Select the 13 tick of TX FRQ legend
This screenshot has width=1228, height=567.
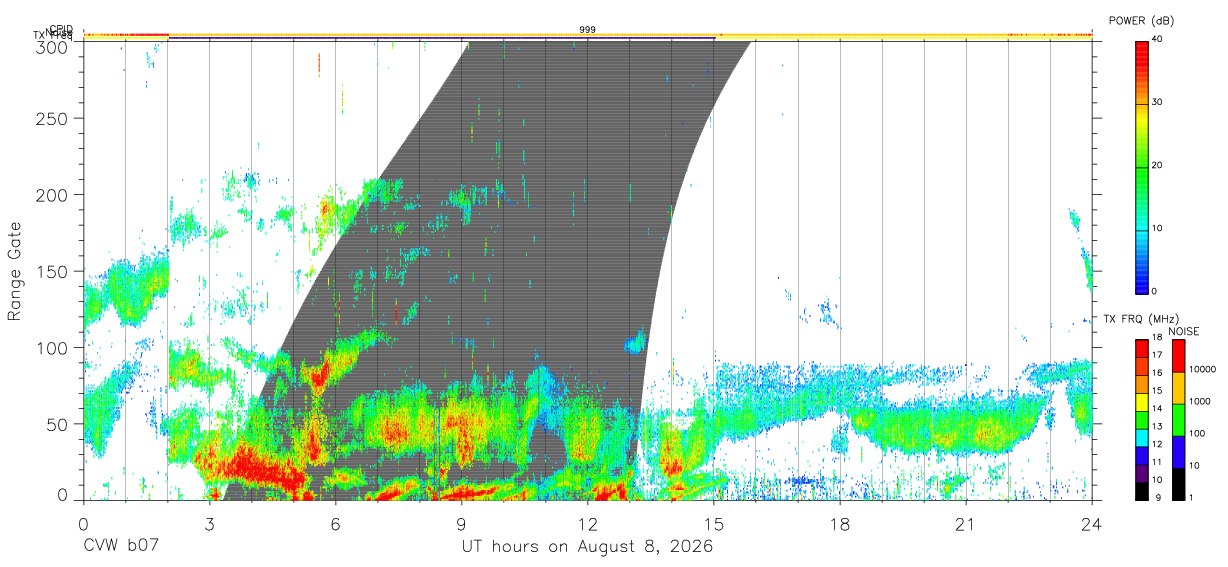pyautogui.click(x=1158, y=426)
